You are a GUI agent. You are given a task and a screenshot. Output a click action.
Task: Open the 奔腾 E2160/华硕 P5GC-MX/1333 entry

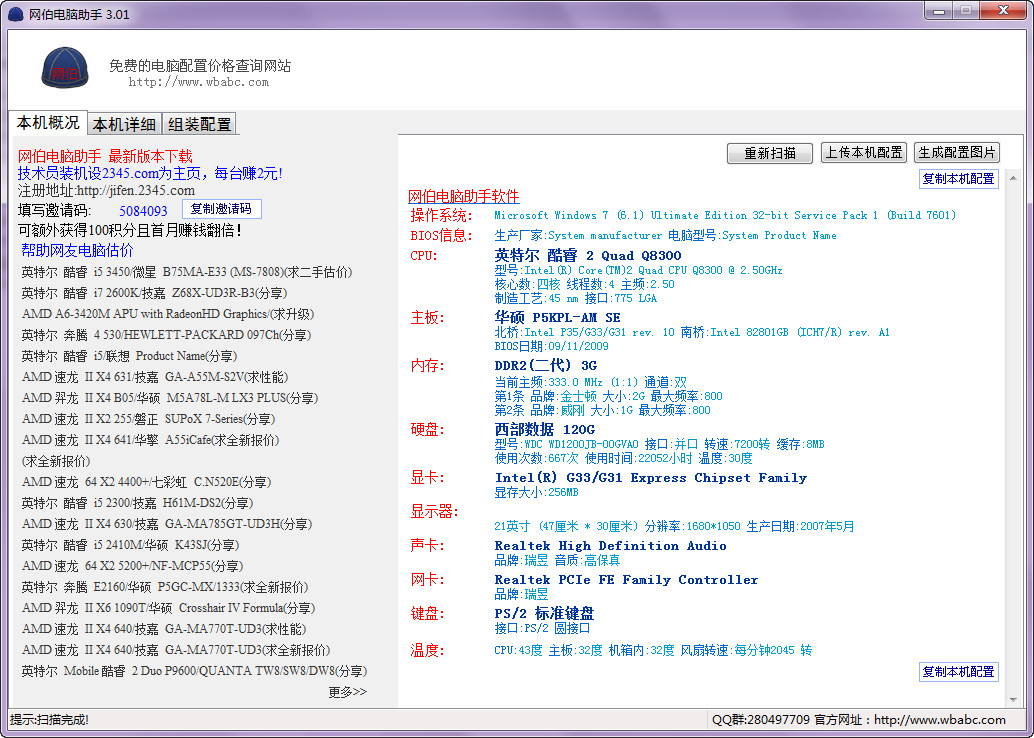coord(165,587)
